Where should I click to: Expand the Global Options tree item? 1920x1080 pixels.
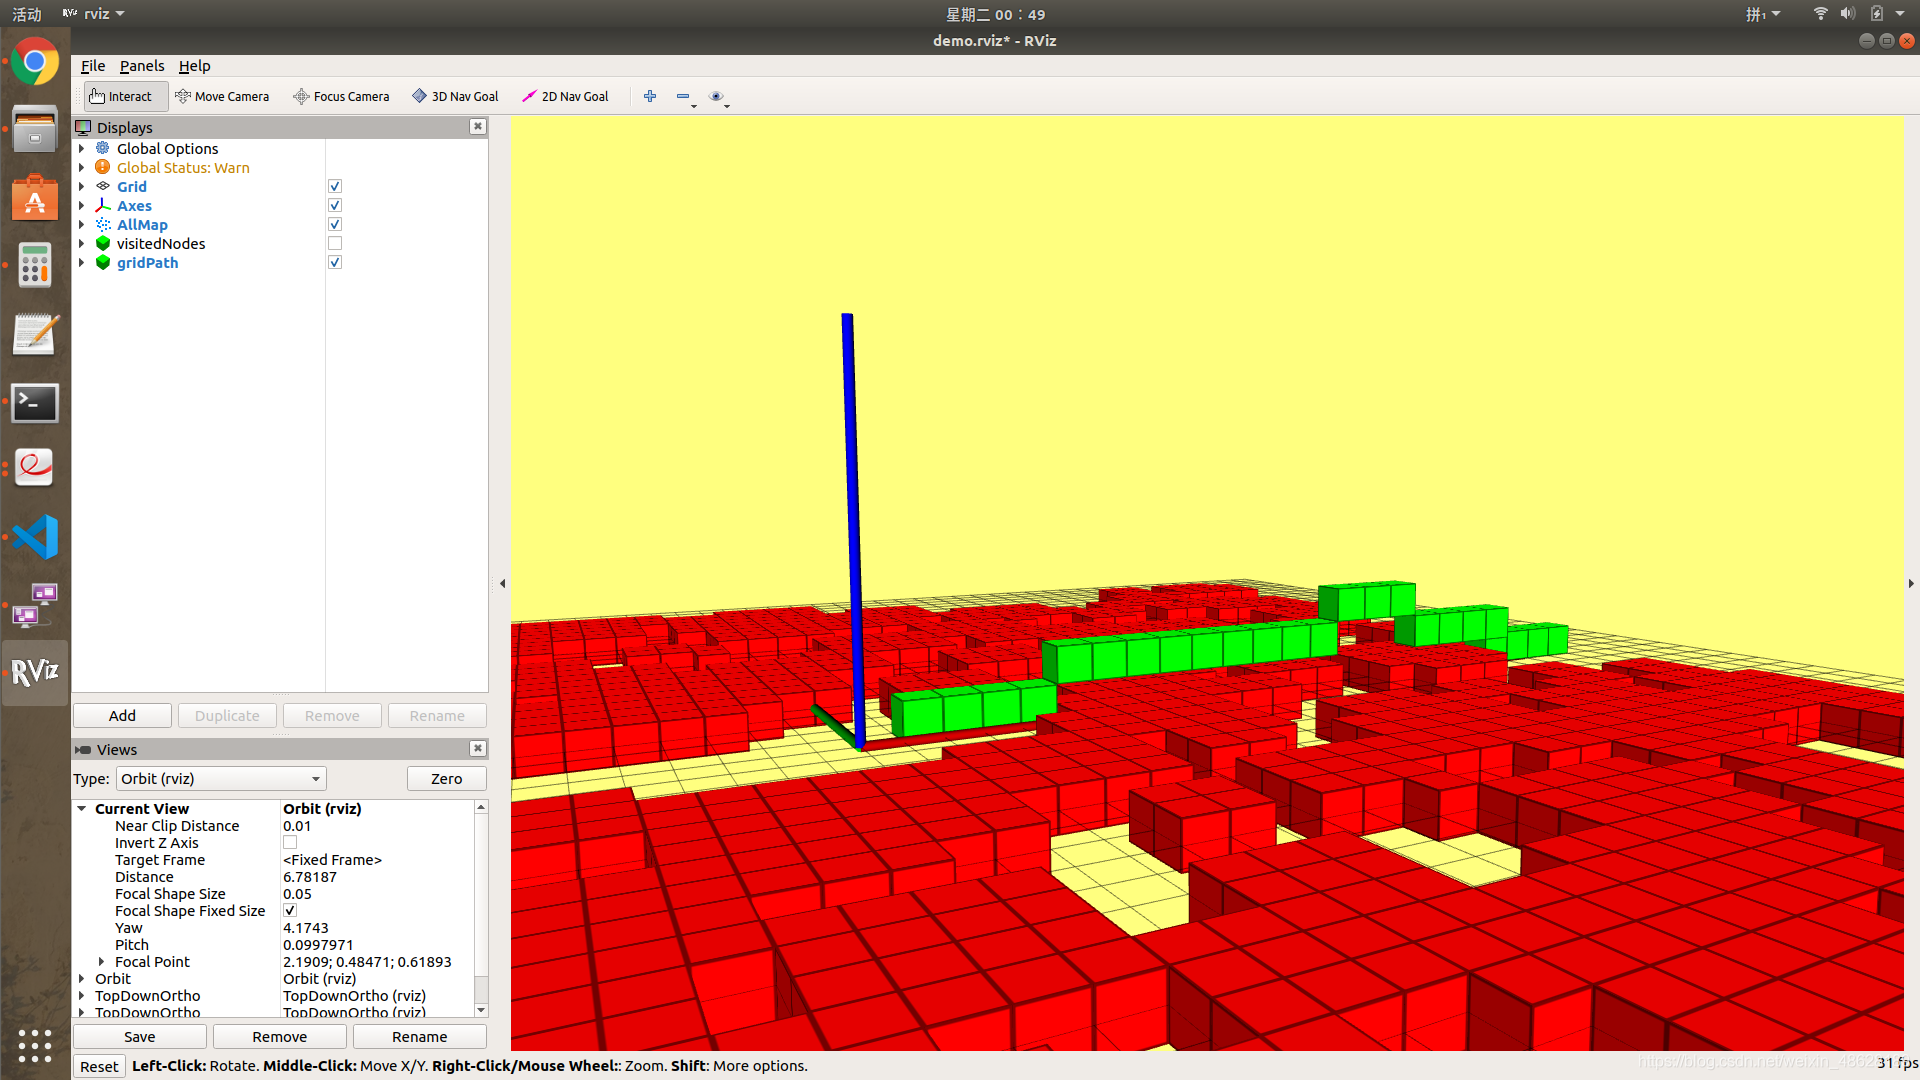pyautogui.click(x=82, y=149)
